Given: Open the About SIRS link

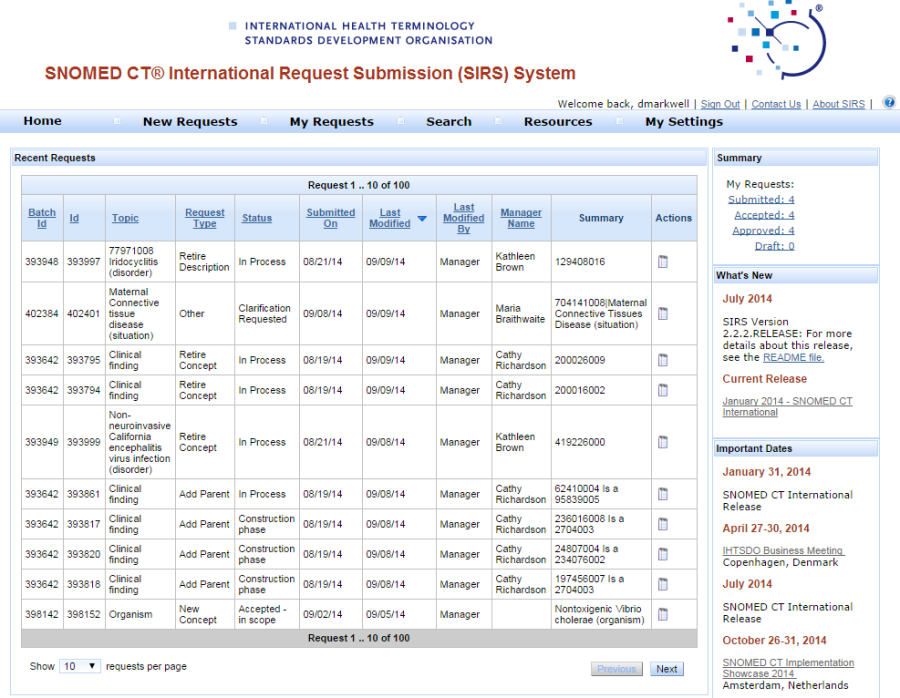Looking at the screenshot, I should 839,104.
